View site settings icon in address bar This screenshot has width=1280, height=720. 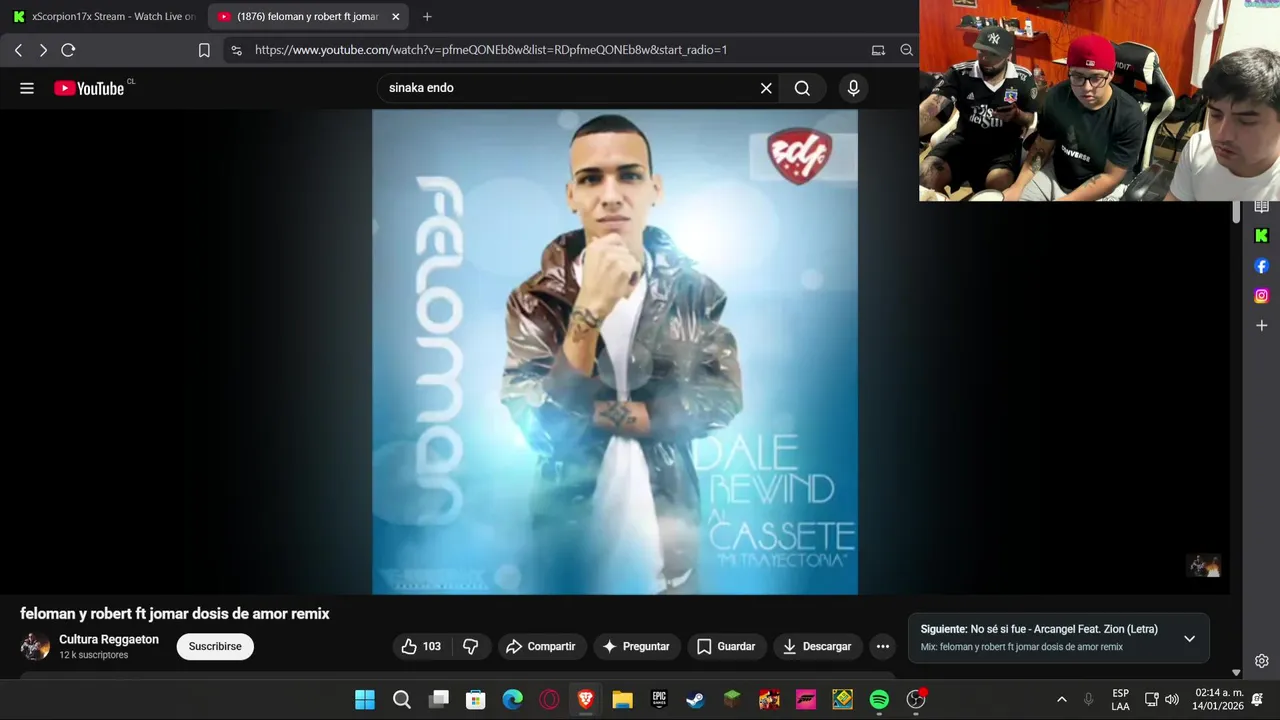point(236,50)
